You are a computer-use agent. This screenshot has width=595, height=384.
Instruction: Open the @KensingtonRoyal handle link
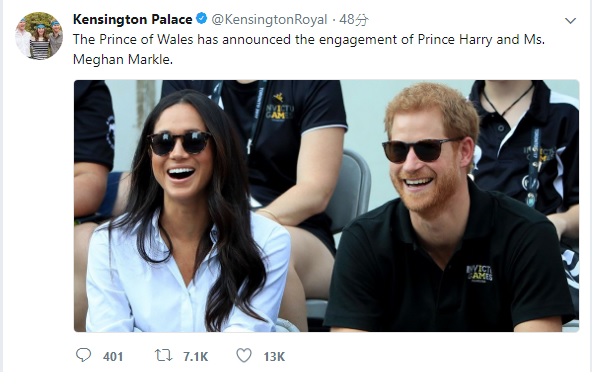[x=269, y=20]
